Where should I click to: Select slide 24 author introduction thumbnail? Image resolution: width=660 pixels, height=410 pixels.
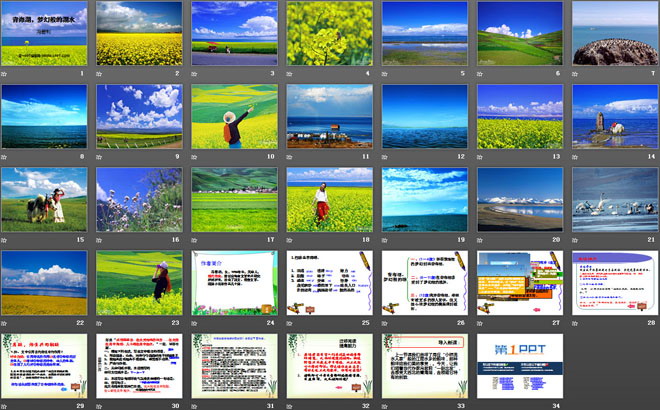tap(234, 282)
